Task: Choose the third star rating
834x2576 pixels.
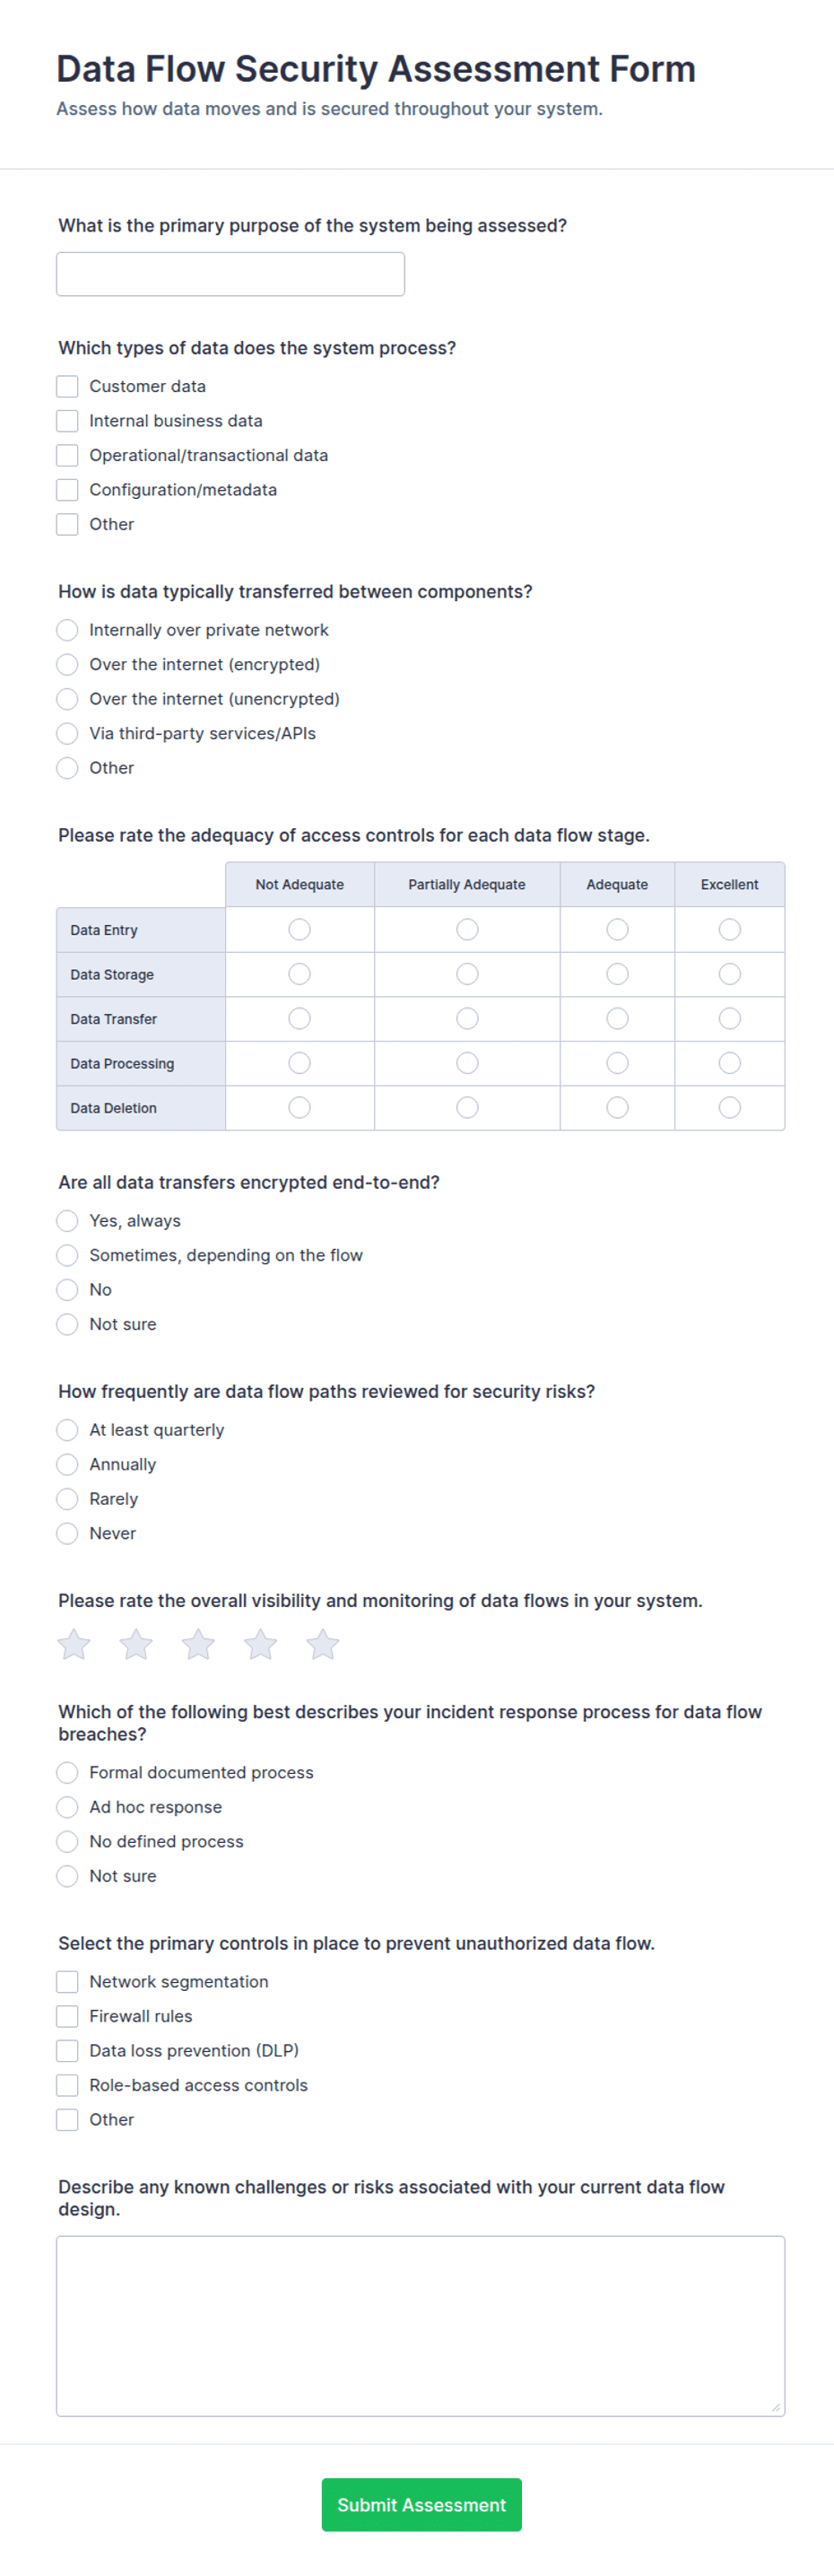Action: click(x=198, y=1644)
